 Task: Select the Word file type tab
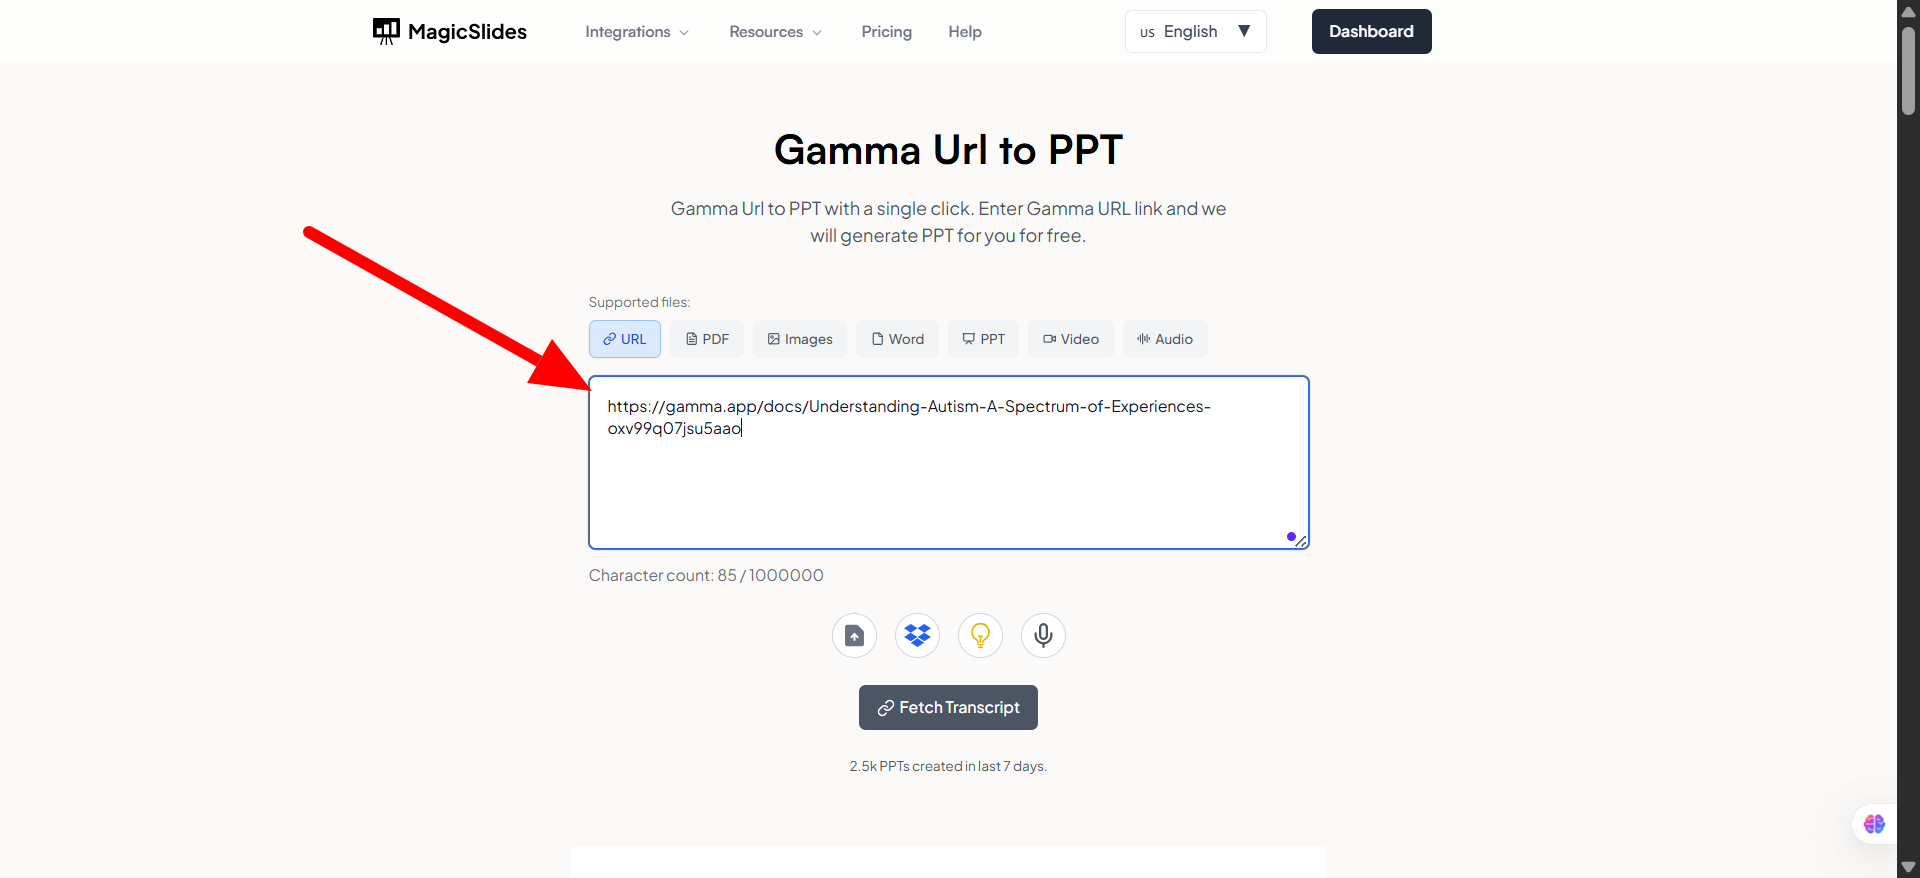(897, 339)
